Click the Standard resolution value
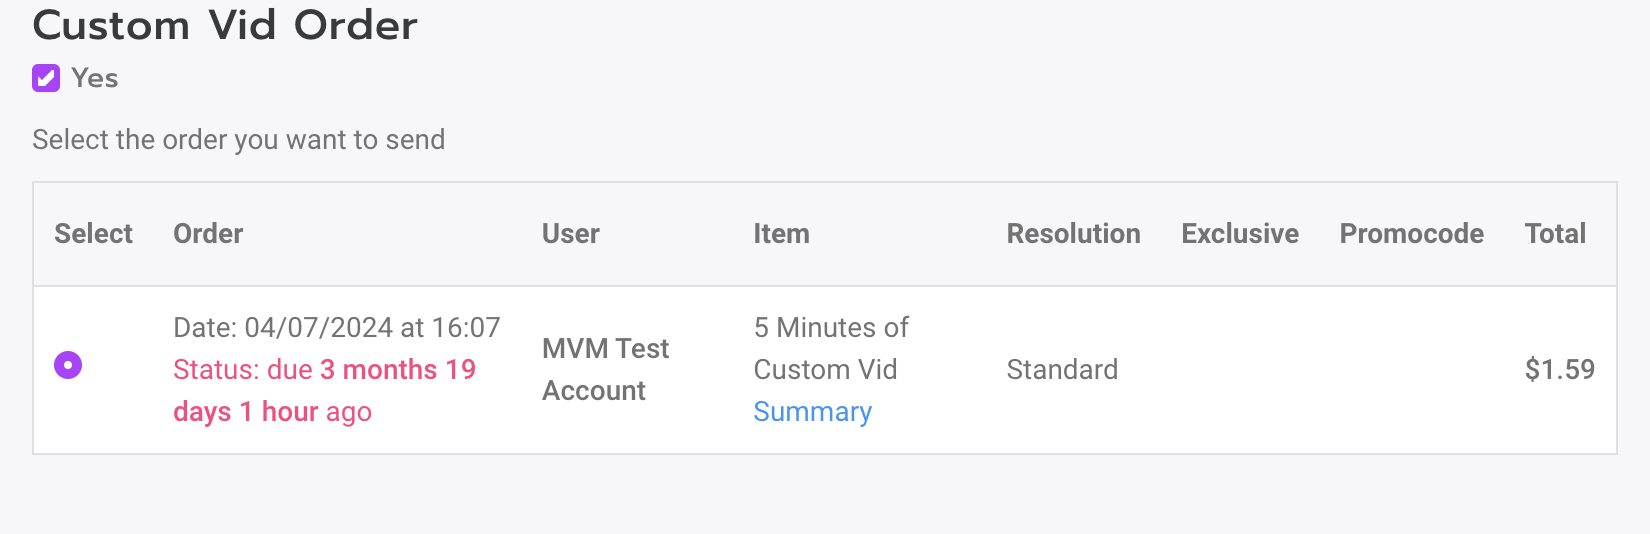 [1062, 369]
